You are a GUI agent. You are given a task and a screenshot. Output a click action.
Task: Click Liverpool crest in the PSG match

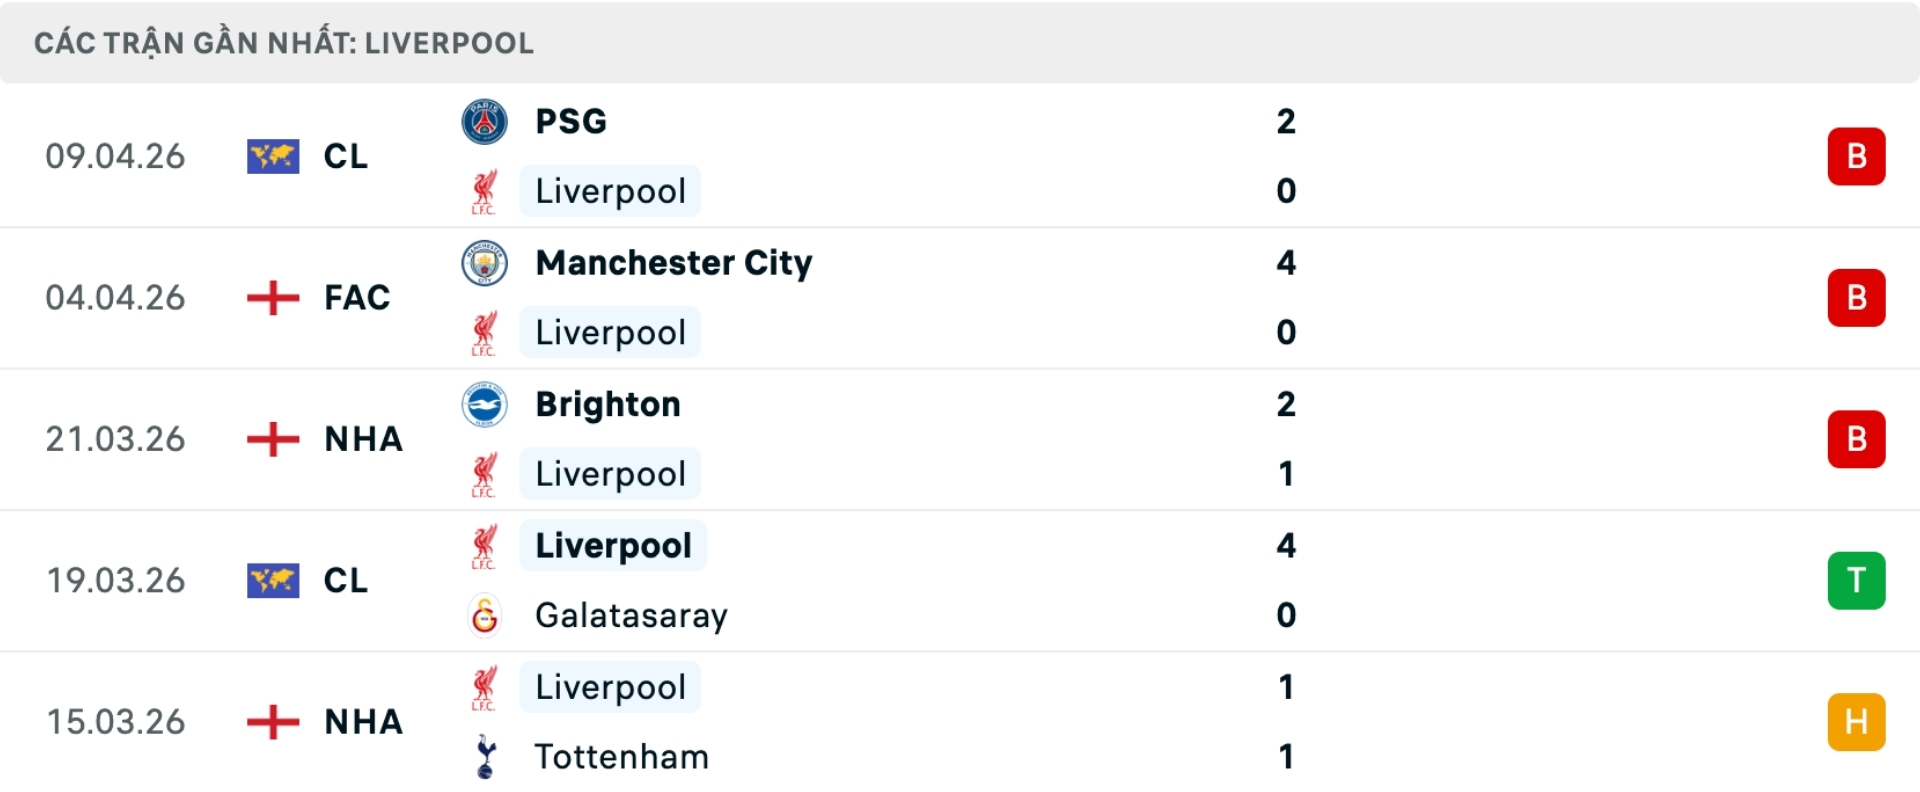click(x=484, y=192)
